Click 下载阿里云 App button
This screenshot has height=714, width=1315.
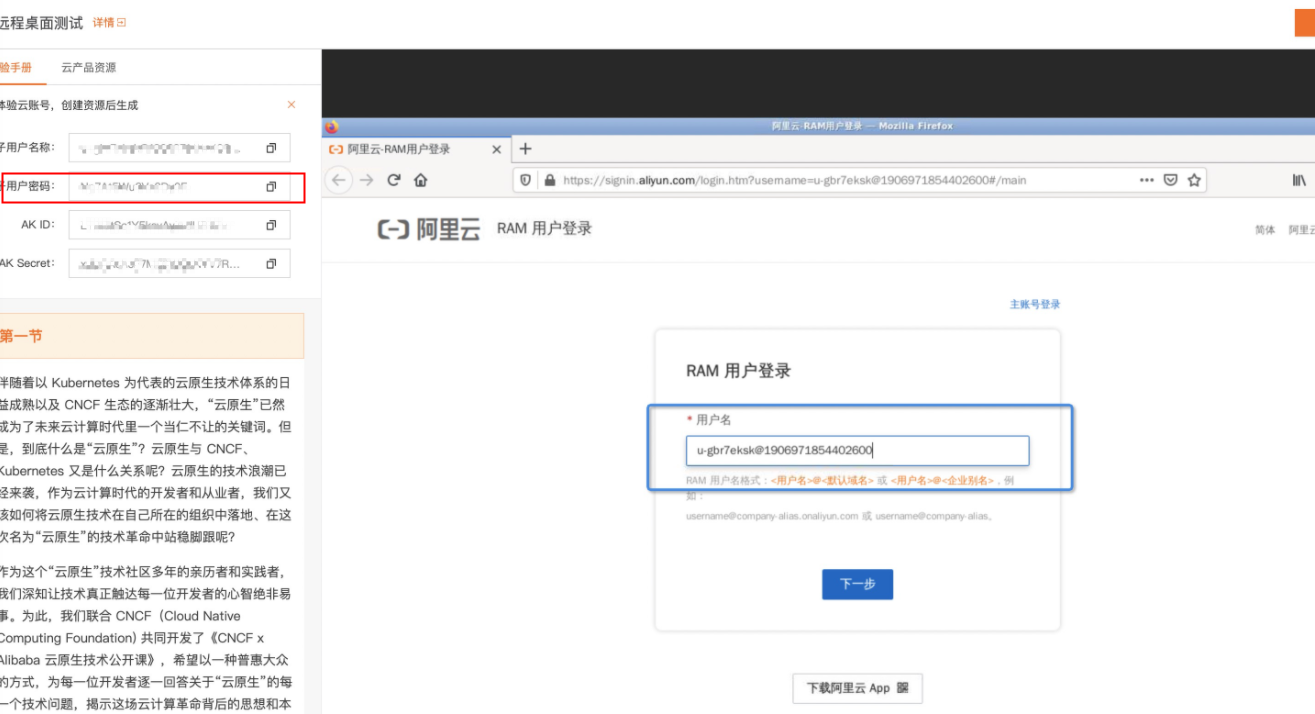click(x=857, y=688)
